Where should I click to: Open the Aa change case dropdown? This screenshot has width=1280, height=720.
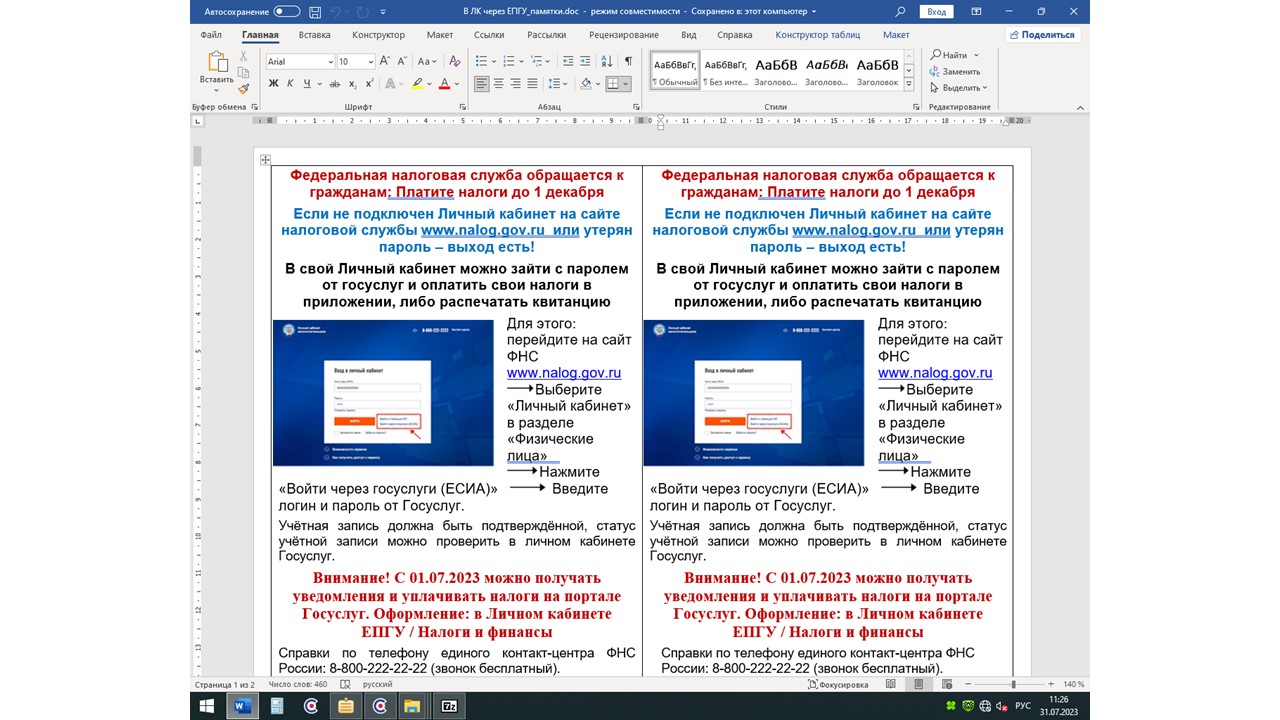[428, 62]
